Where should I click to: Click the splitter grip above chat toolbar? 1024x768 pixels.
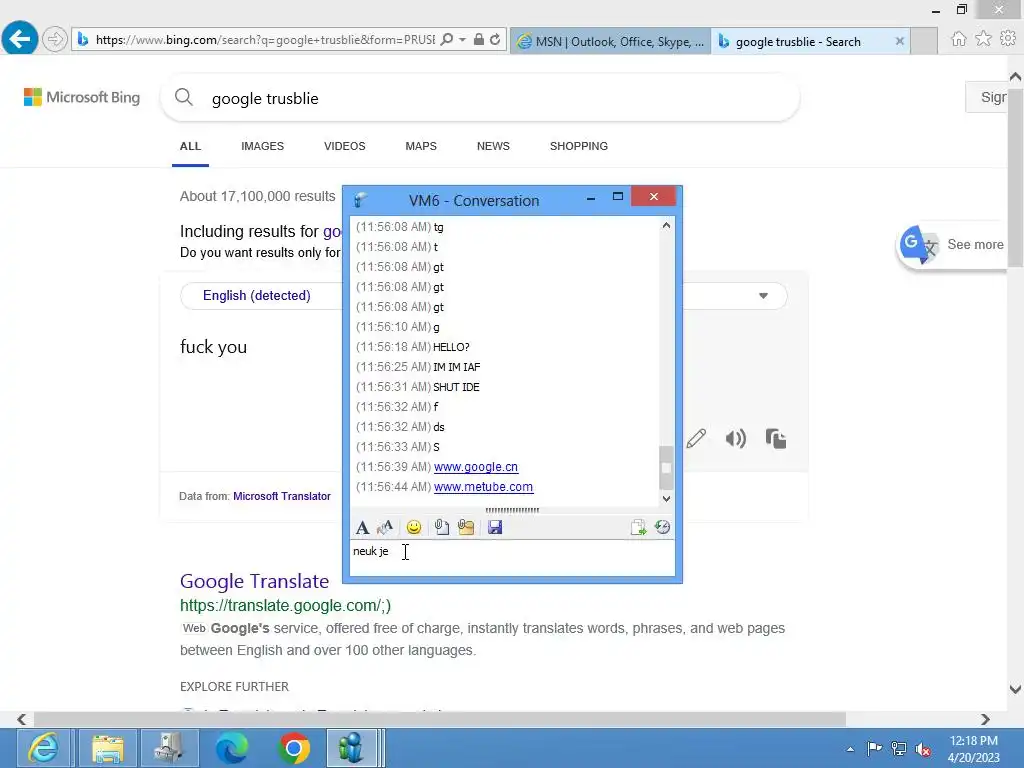tap(513, 510)
